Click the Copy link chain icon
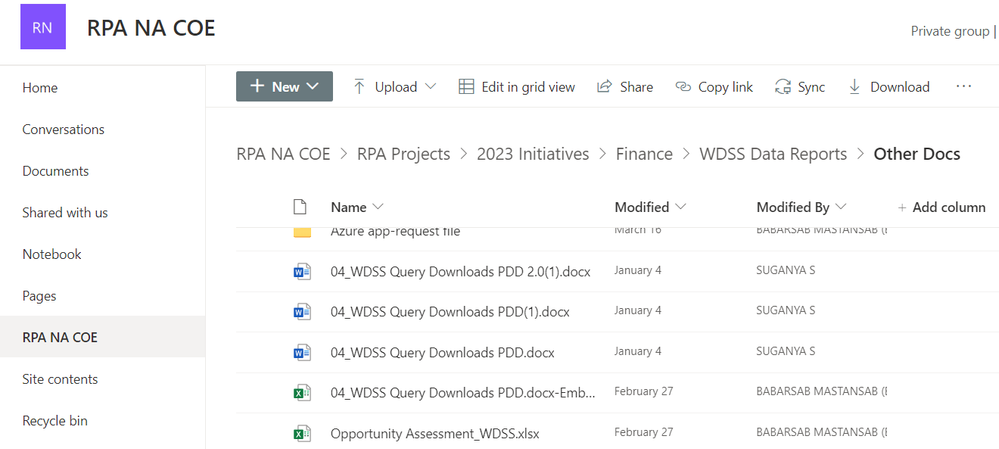 pyautogui.click(x=683, y=87)
